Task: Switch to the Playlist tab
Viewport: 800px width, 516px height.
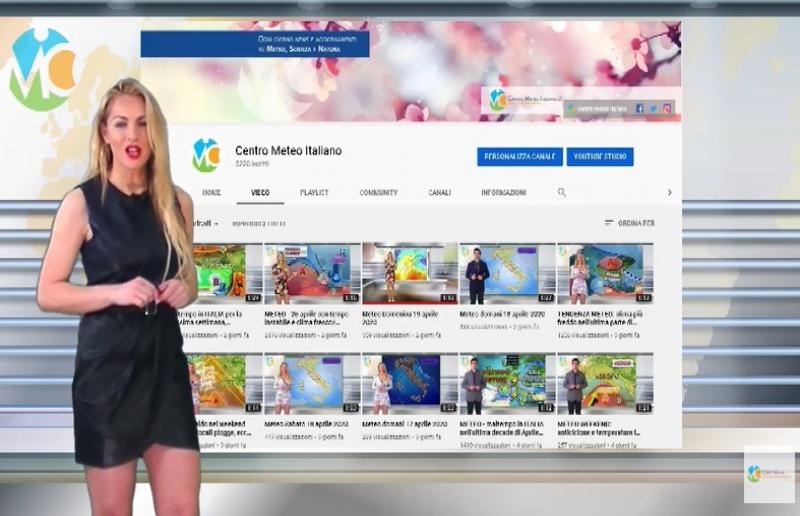Action: [314, 192]
